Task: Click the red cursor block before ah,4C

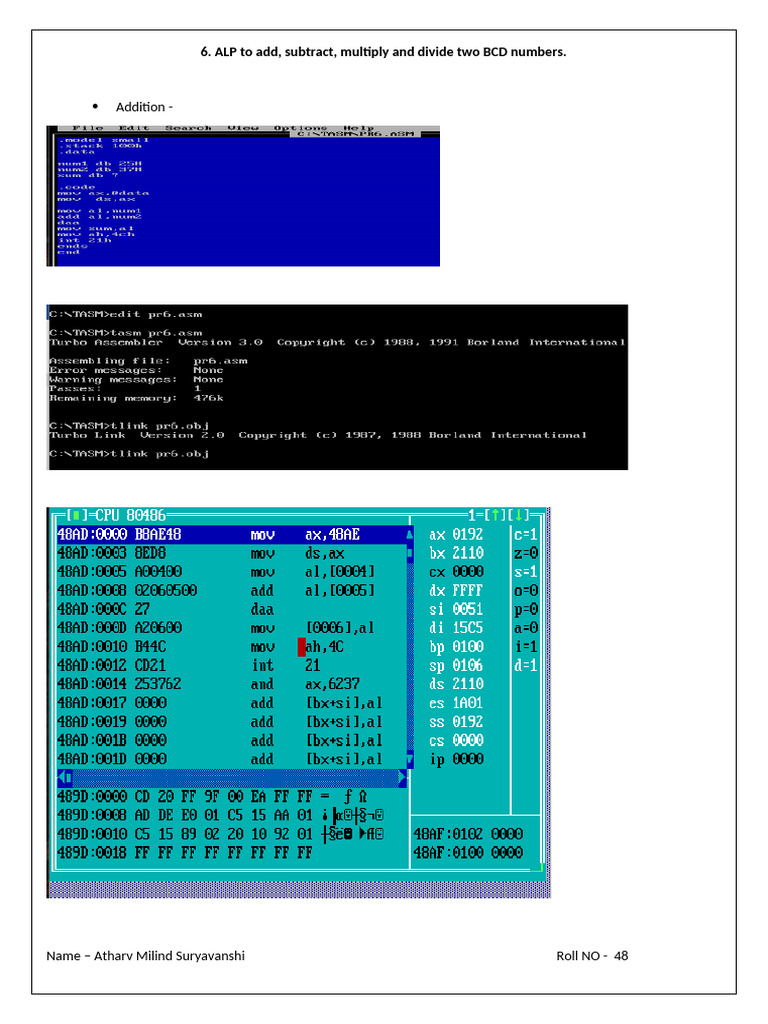Action: point(302,647)
